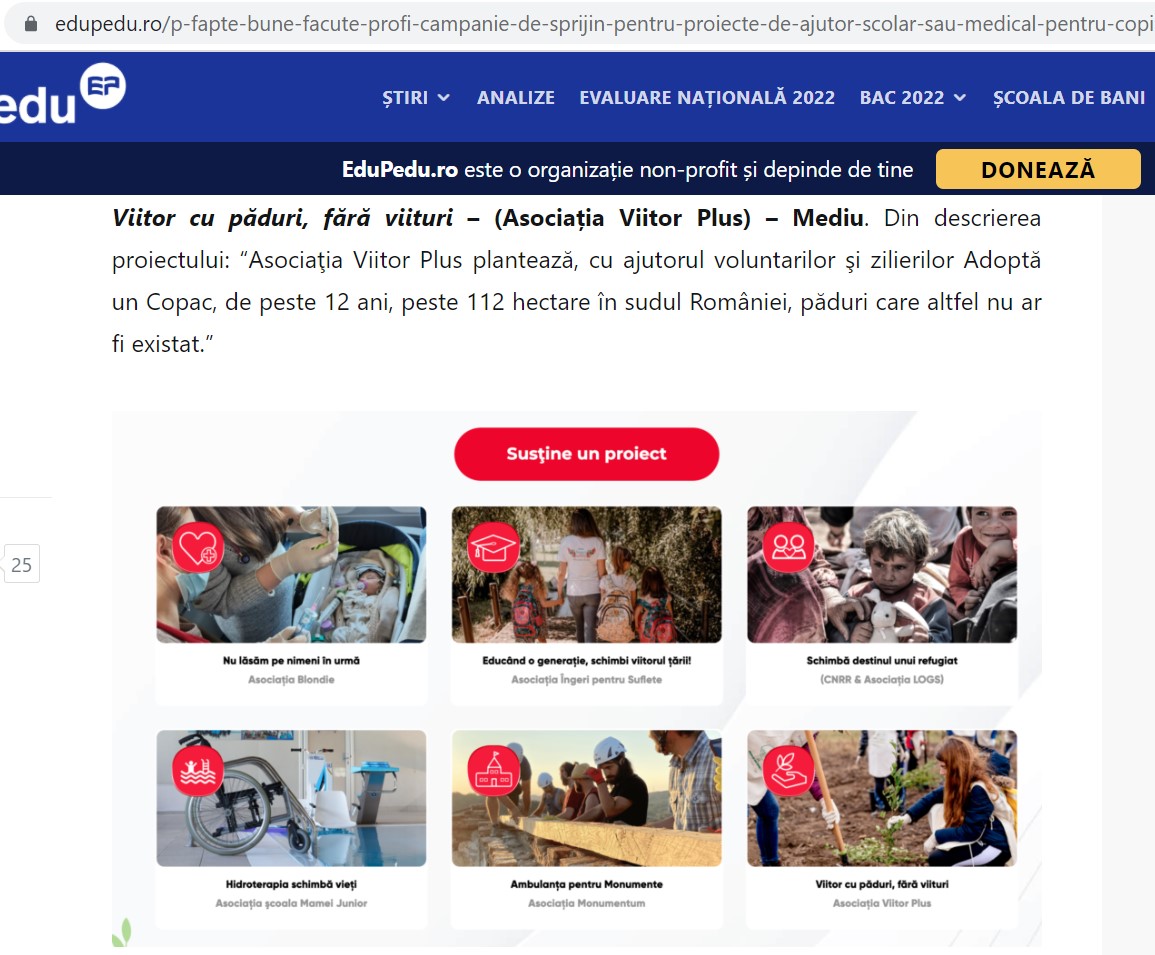This screenshot has height=955, width=1155.
Task: Click the Susține un proiect button
Action: click(586, 454)
